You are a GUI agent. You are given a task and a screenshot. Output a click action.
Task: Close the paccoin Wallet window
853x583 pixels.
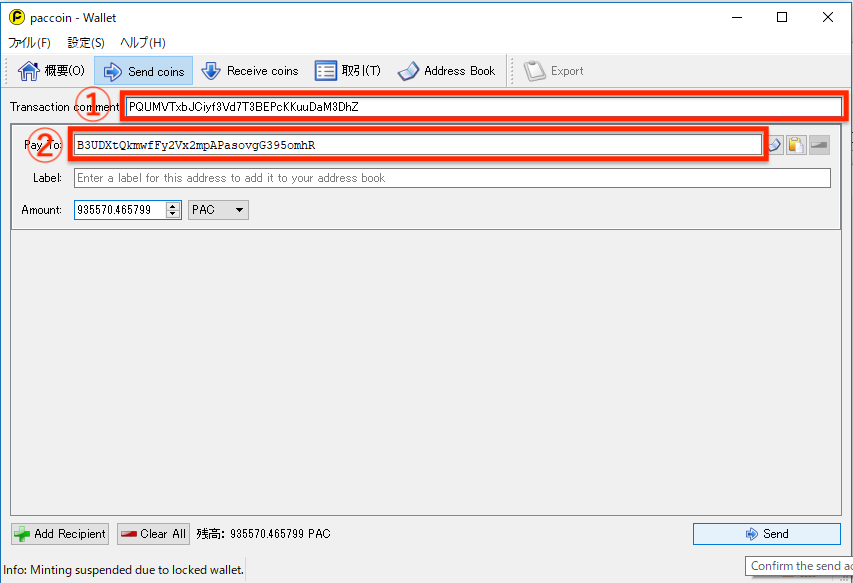(x=828, y=17)
